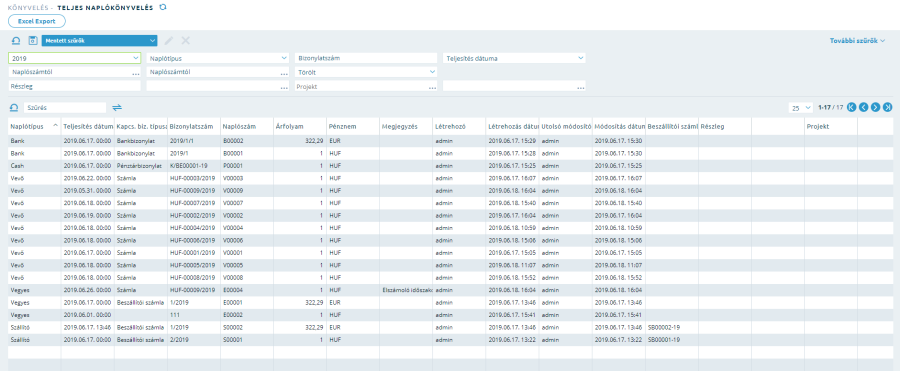Sort by Pénznem column header
This screenshot has width=900, height=371.
(352, 126)
